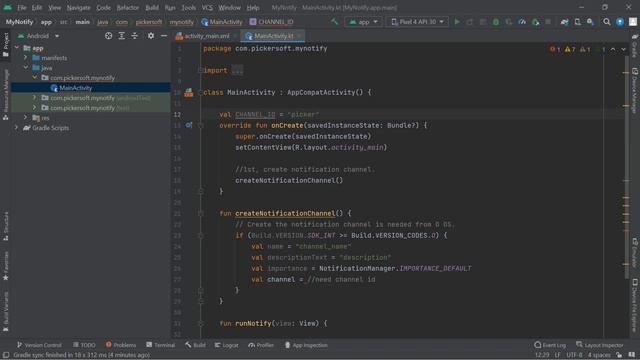
Task: Click Select Opened File target icon
Action: pyautogui.click(x=109, y=36)
